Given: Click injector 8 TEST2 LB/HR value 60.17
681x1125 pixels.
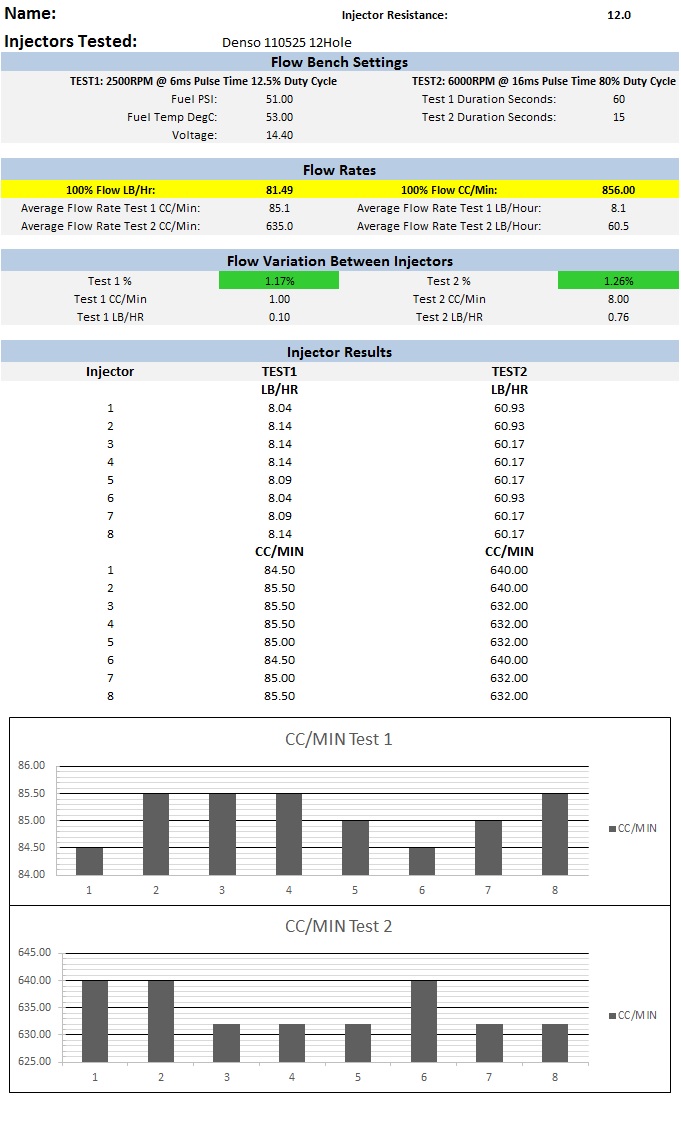Looking at the screenshot, I should pyautogui.click(x=509, y=534).
